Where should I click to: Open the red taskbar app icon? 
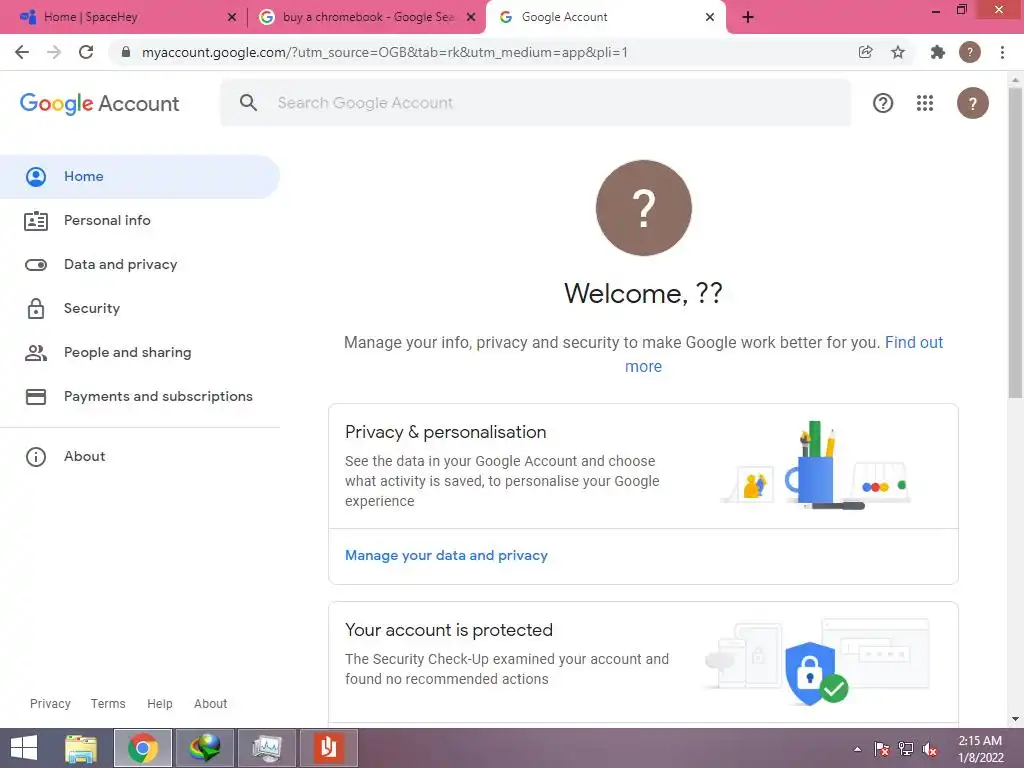(328, 748)
